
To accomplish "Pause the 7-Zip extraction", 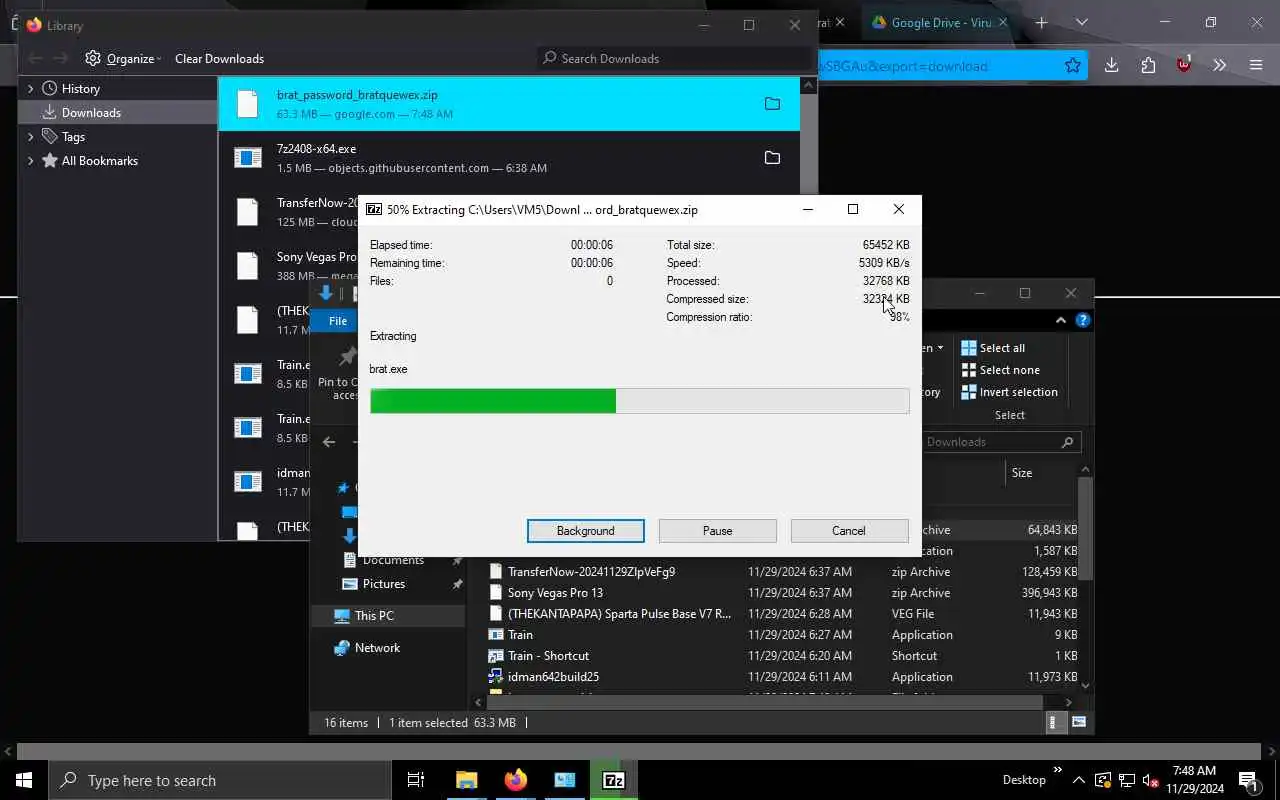I will coord(717,530).
